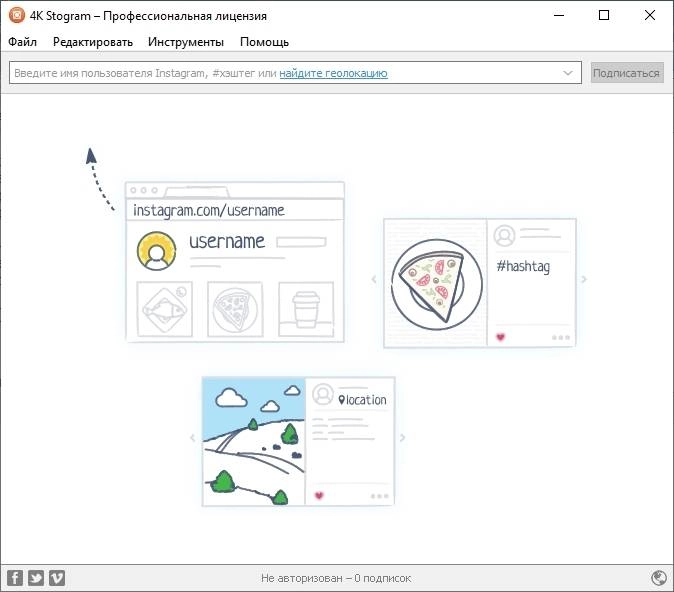Follow the найдите геолокацию link
The image size is (674, 592).
click(333, 73)
